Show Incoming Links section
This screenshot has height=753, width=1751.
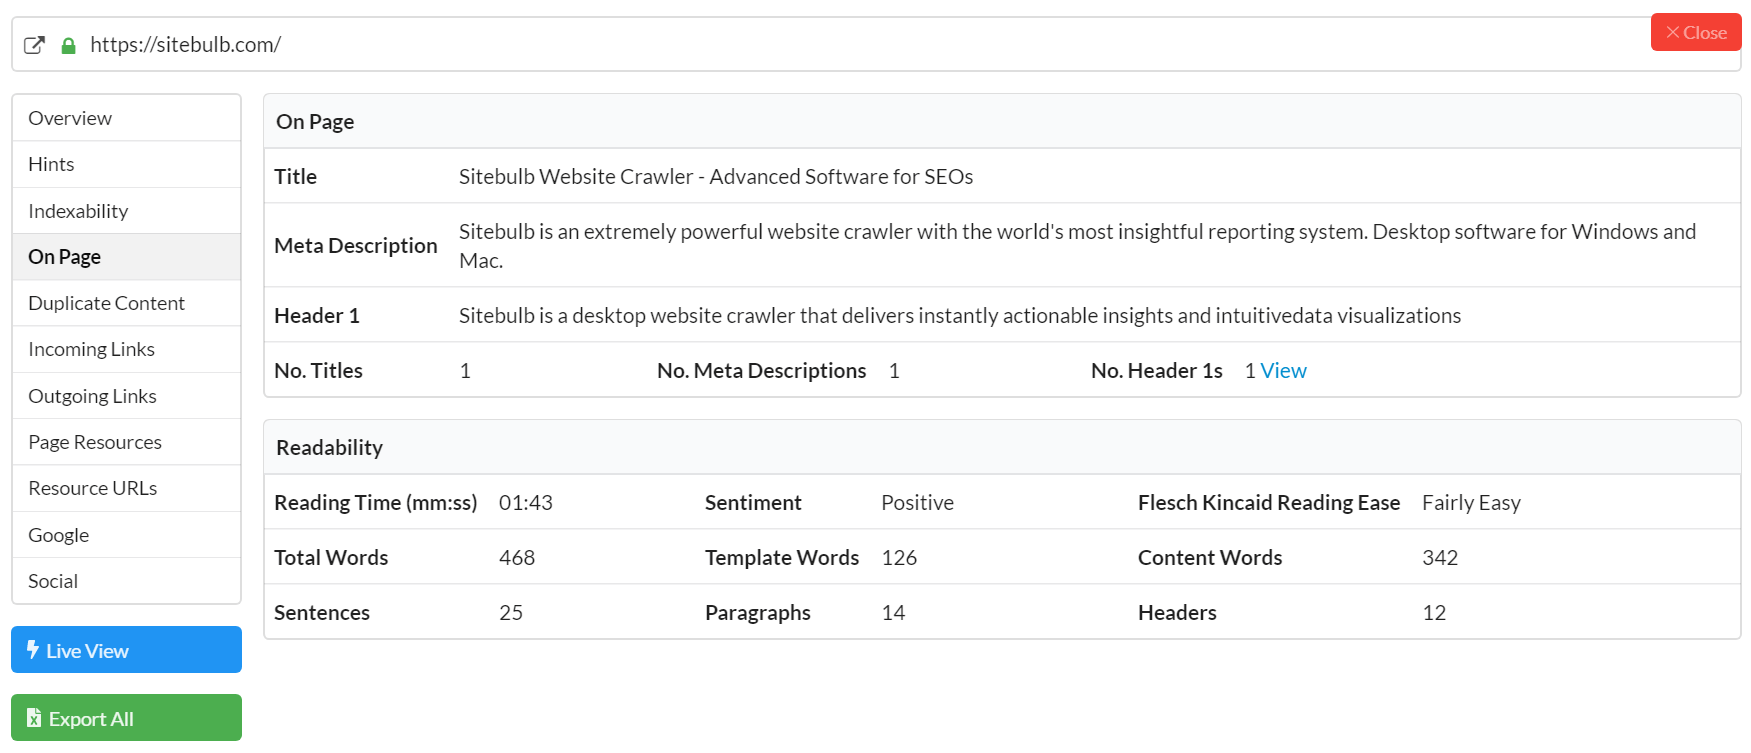pos(126,349)
